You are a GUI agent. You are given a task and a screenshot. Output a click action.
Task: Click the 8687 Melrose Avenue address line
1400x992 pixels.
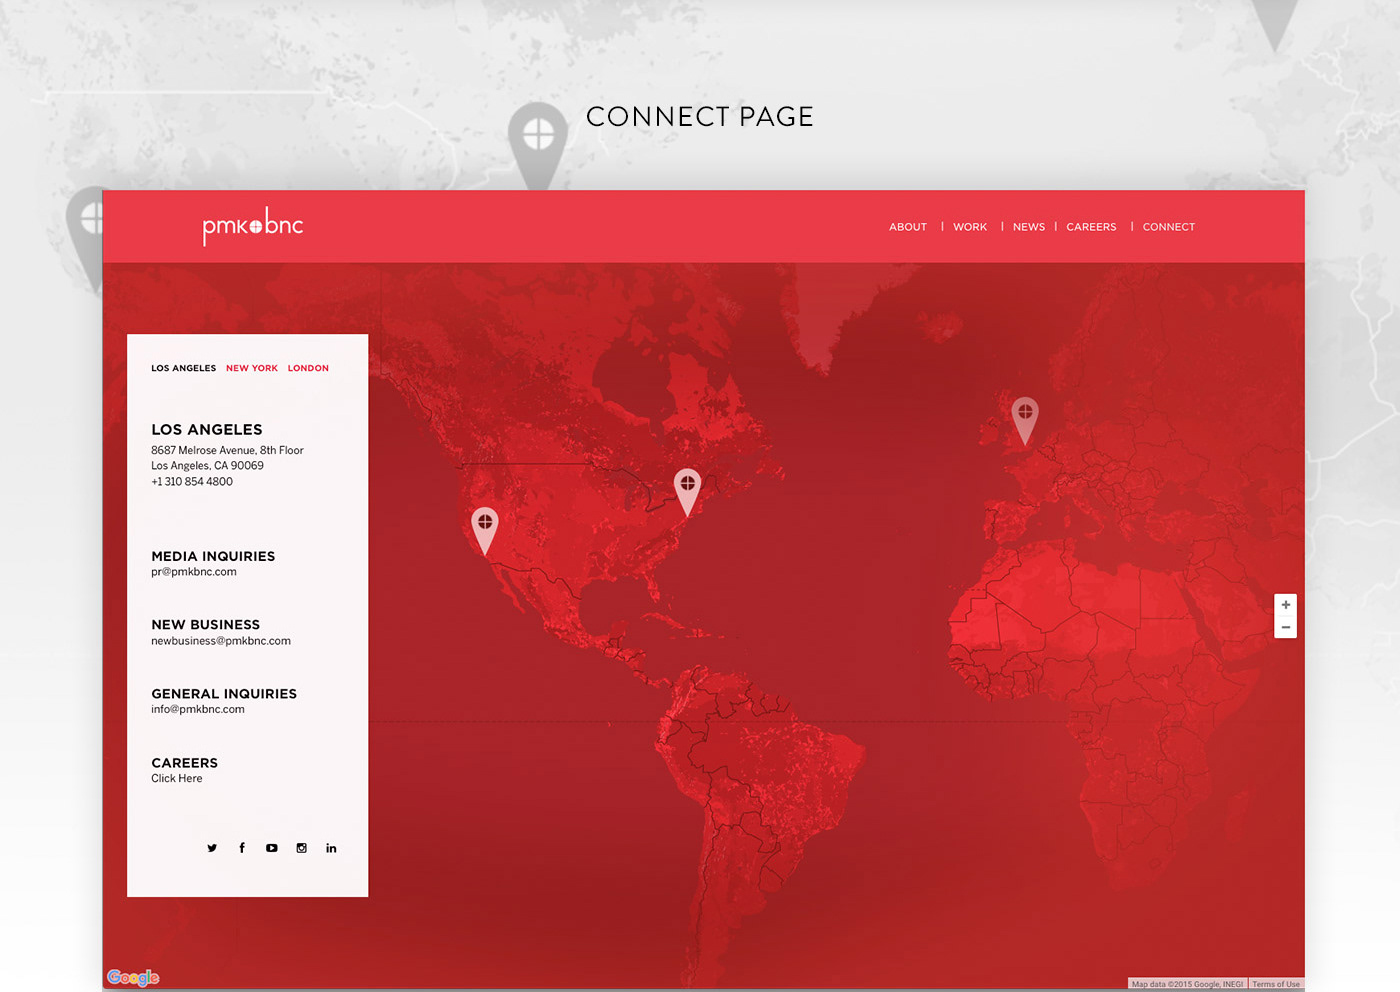[x=227, y=451]
